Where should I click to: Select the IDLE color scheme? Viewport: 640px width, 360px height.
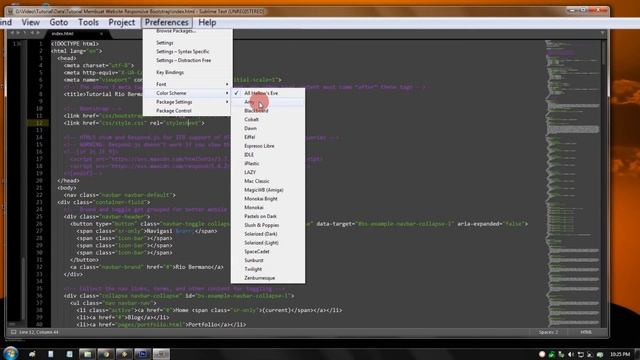[268, 155]
